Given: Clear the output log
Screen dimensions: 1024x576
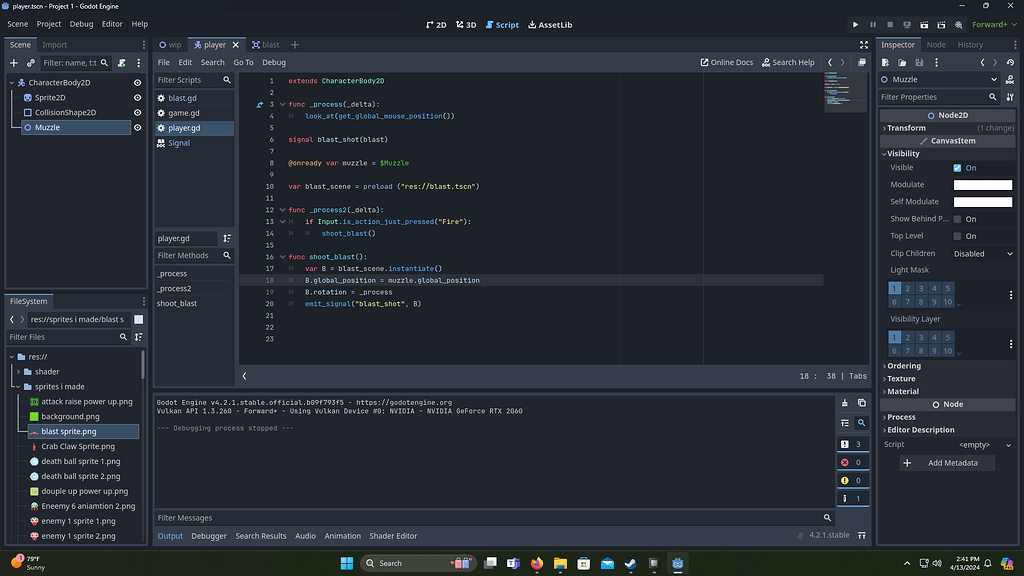Looking at the screenshot, I should tap(844, 403).
